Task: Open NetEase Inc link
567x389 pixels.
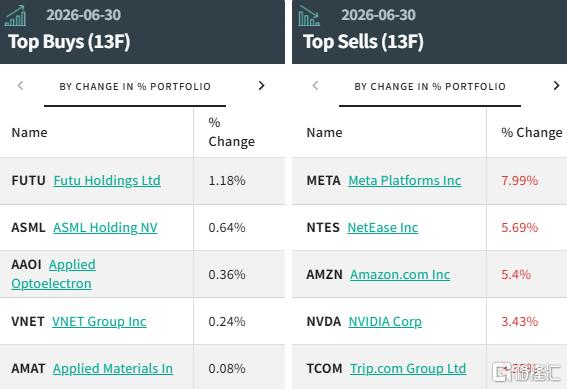Action: click(x=383, y=227)
